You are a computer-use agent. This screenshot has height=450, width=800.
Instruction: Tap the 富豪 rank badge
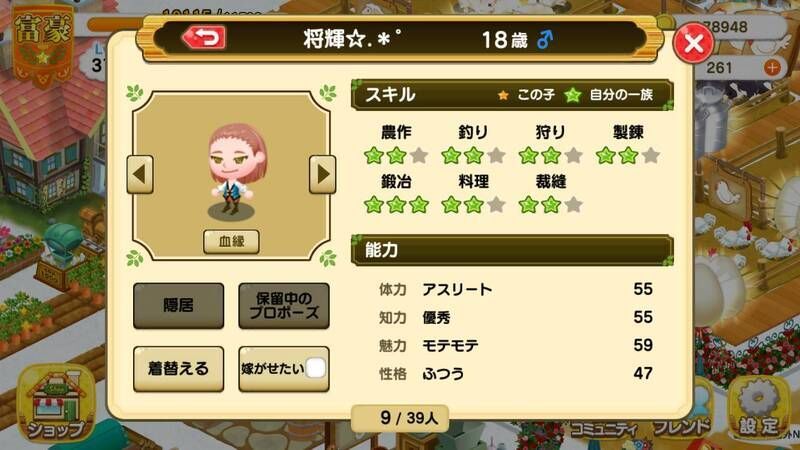pos(43,45)
